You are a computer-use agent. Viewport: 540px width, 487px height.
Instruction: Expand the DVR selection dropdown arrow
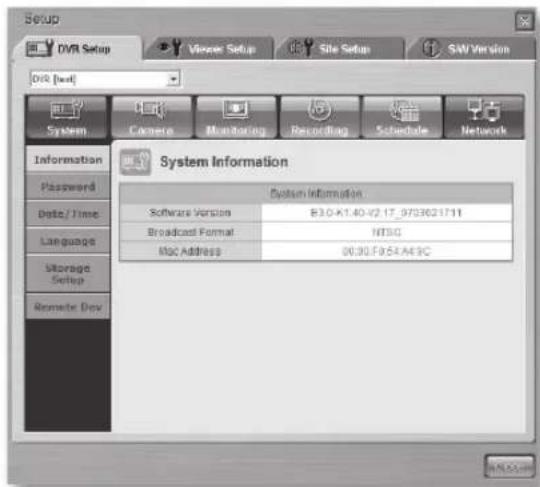pos(173,79)
